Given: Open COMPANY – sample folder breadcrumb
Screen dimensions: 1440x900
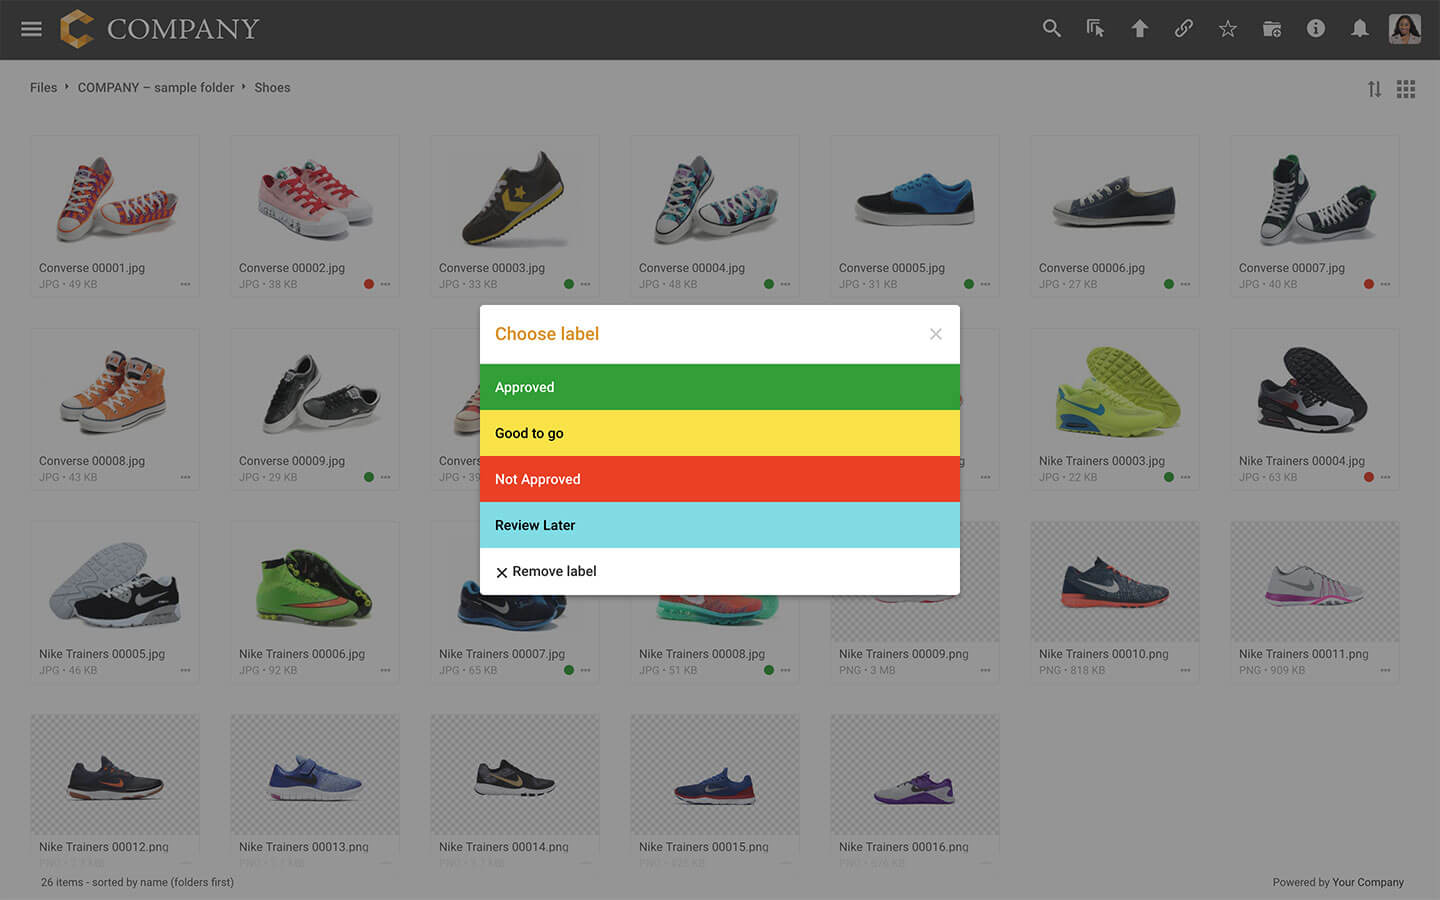Looking at the screenshot, I should point(156,88).
